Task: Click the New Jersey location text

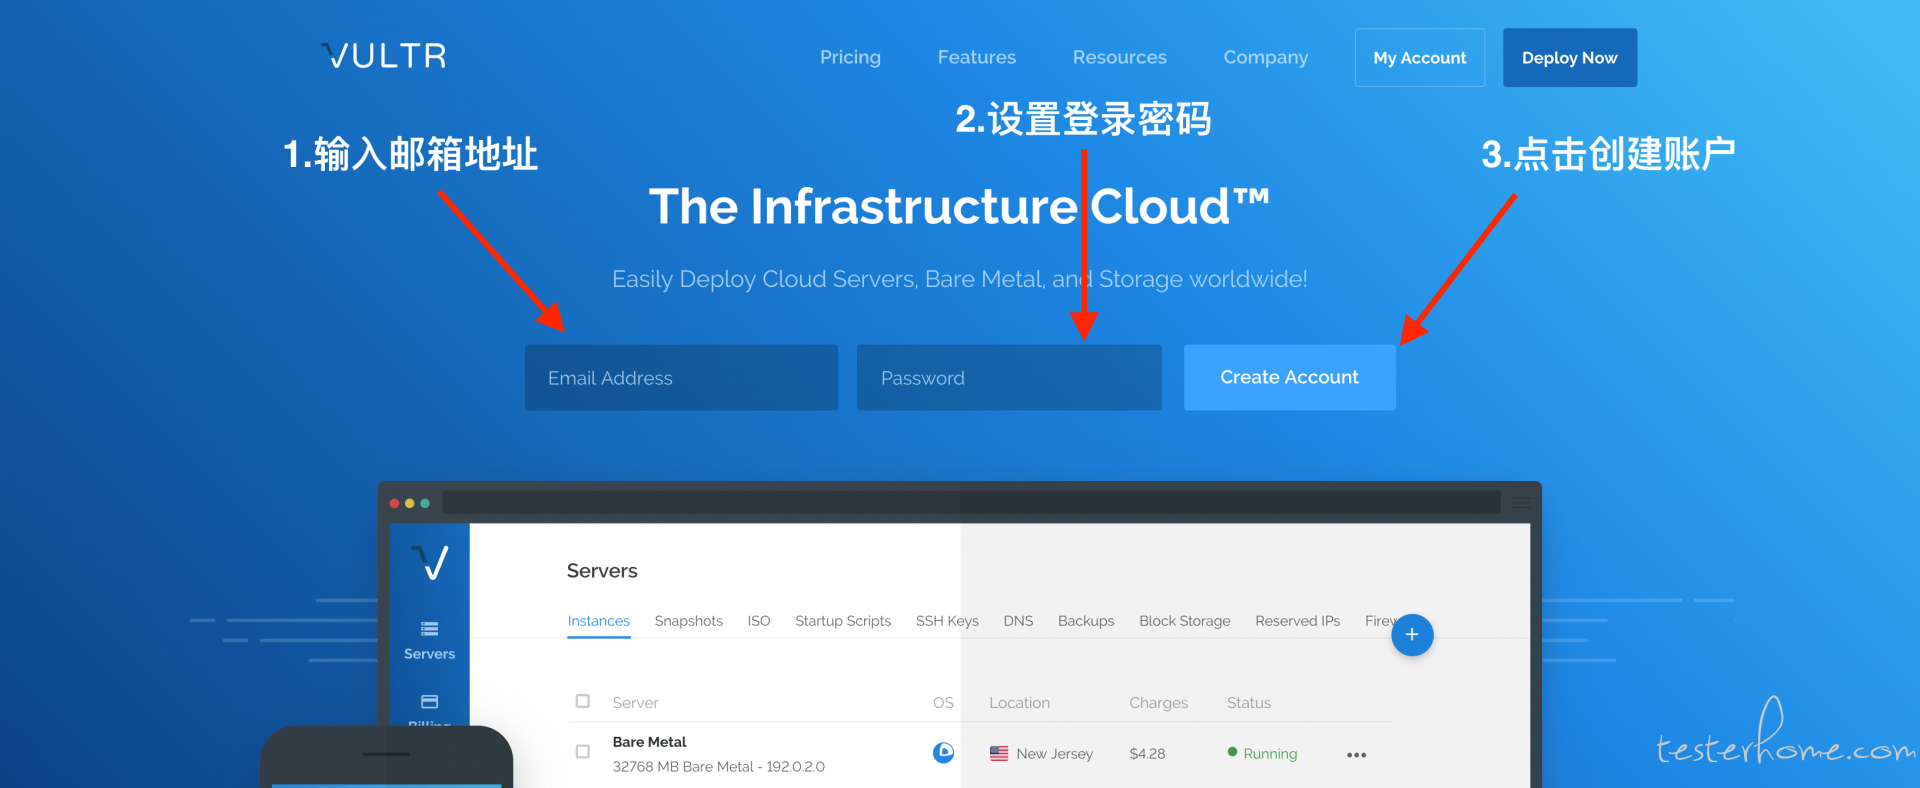Action: tap(1054, 754)
